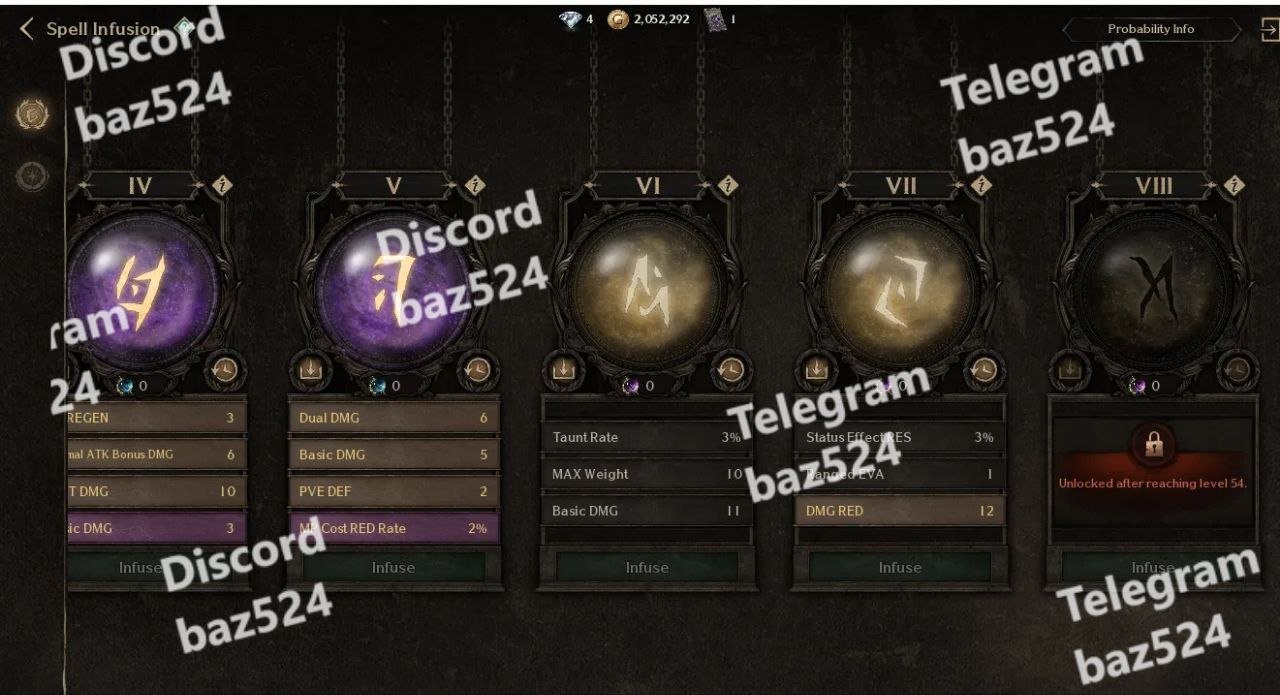Viewport: 1280px width, 695px height.
Task: Open info icon beside slot V
Action: pyautogui.click(x=475, y=185)
